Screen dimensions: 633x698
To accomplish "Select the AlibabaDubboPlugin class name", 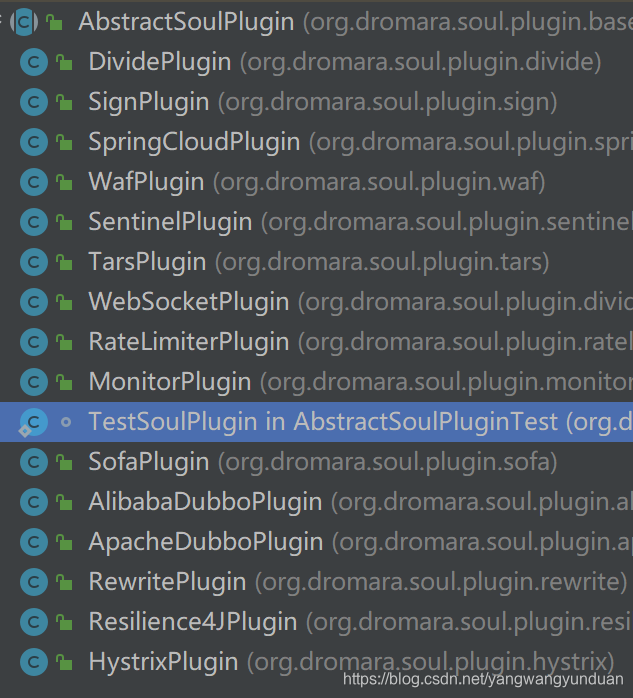I will [205, 502].
